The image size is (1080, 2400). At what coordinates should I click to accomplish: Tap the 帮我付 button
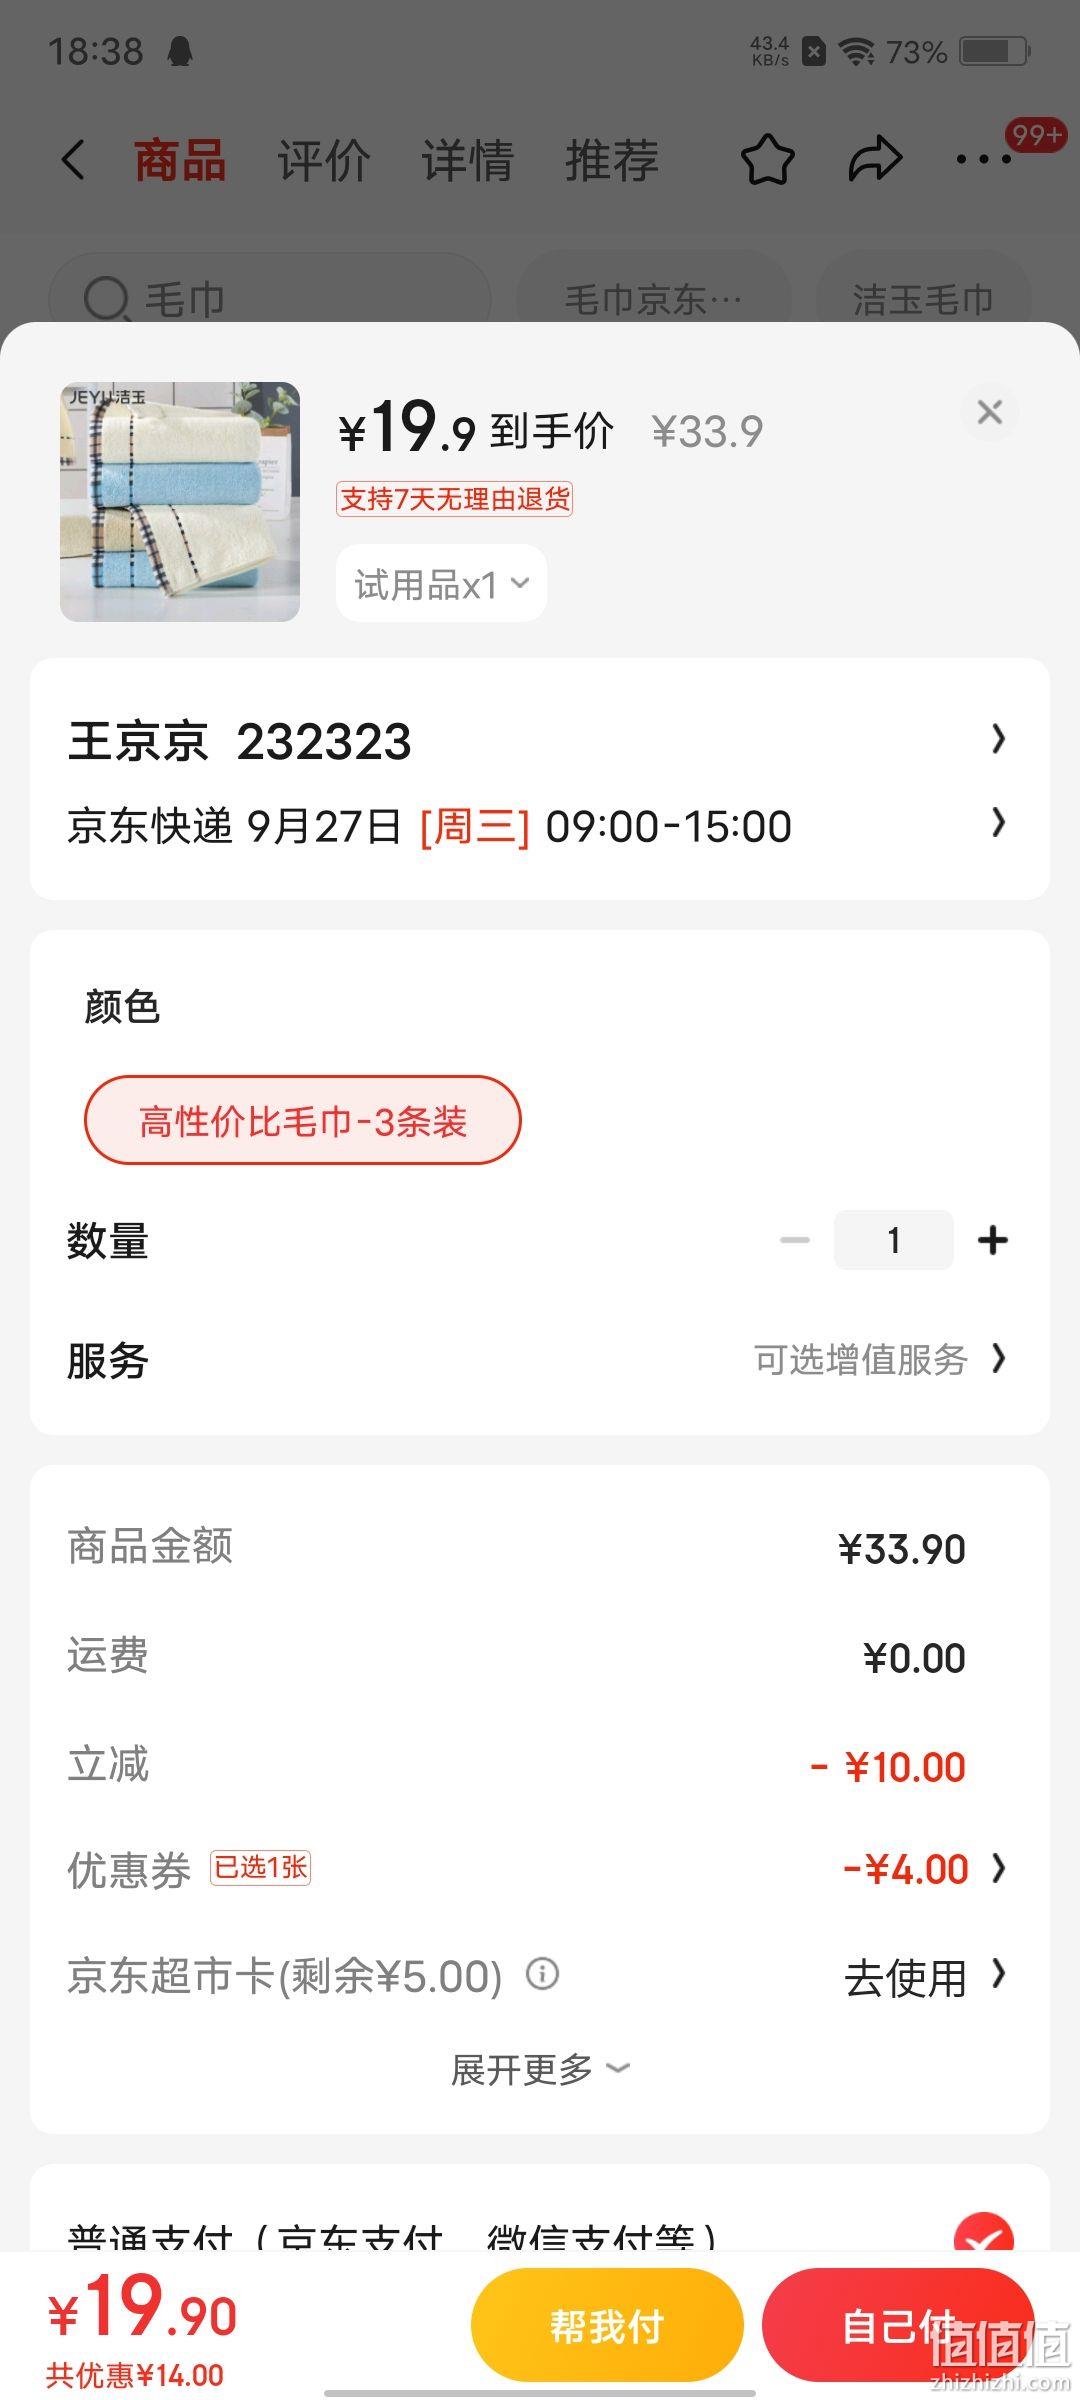click(607, 2325)
